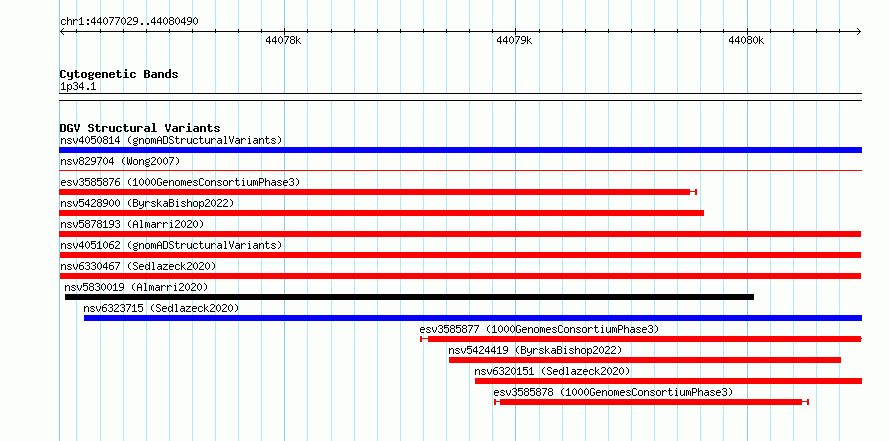Open nsv5428900 (ByrskaBishop2022) label
Image resolution: width=890 pixels, height=441 pixels.
146,203
